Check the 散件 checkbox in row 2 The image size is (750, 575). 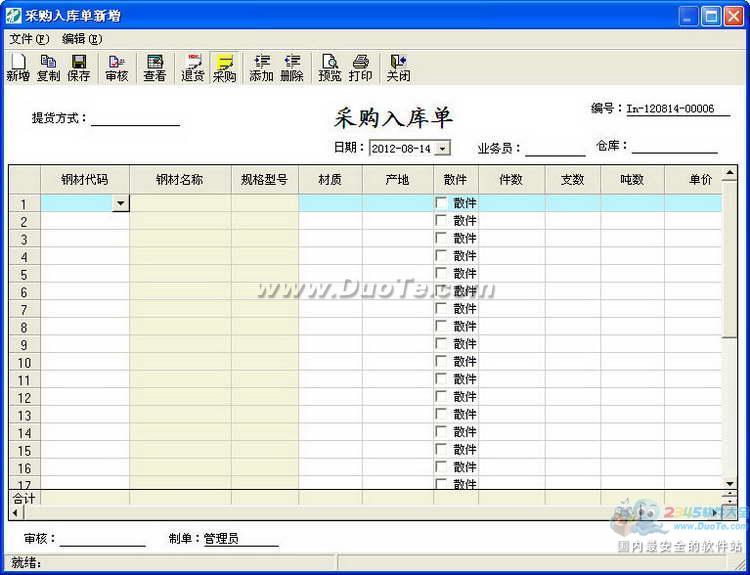point(441,221)
